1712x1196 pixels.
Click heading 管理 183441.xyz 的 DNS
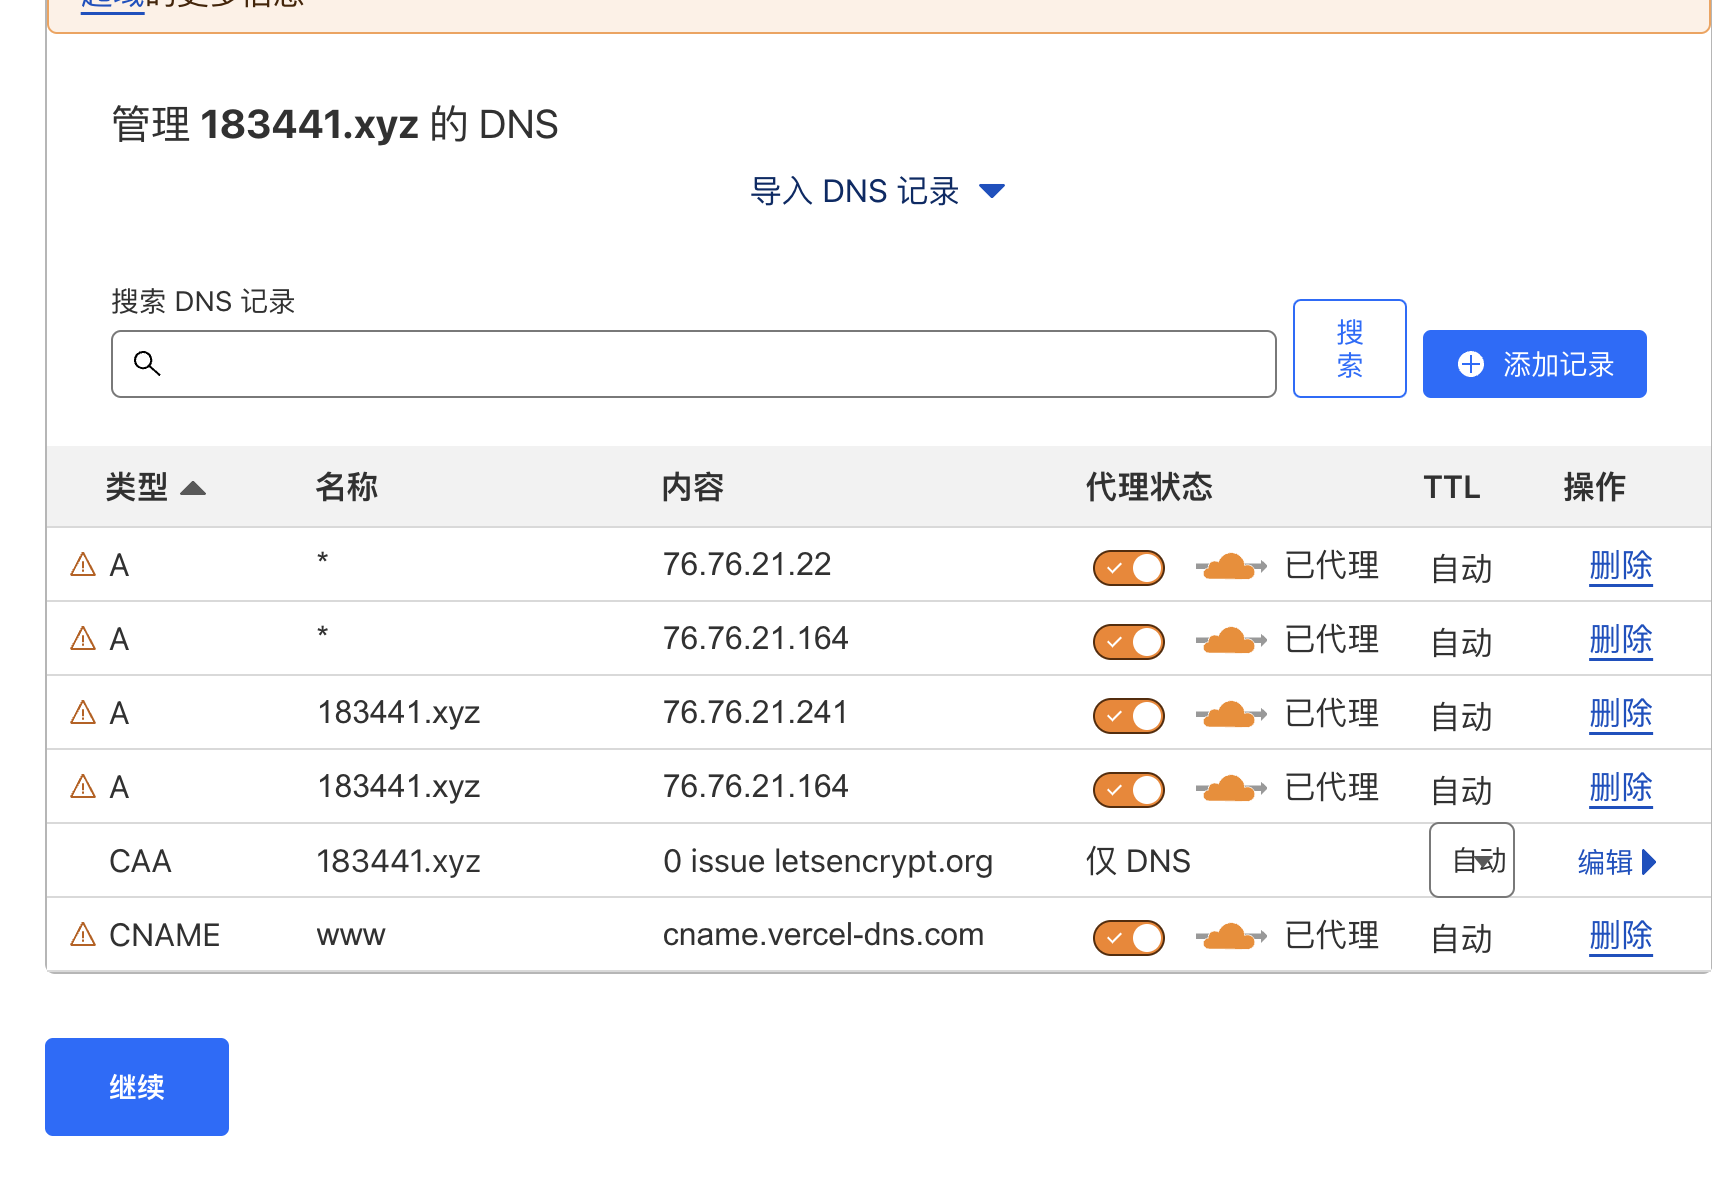(335, 125)
